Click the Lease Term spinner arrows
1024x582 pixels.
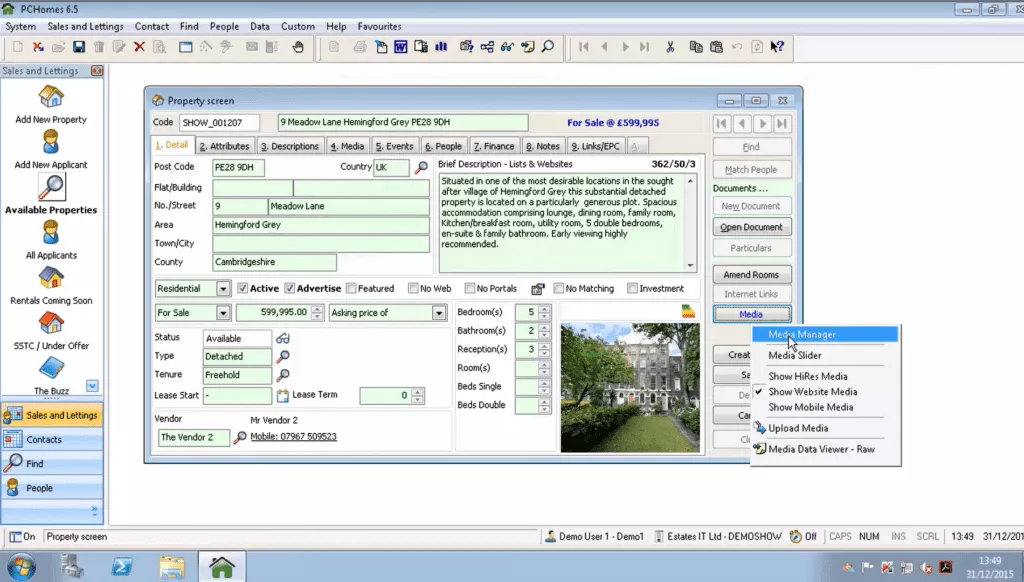tap(418, 395)
